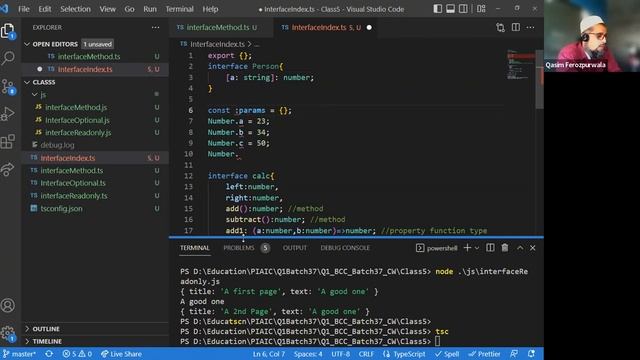Open the Source Control view
The width and height of the screenshot is (640, 360).
8,87
